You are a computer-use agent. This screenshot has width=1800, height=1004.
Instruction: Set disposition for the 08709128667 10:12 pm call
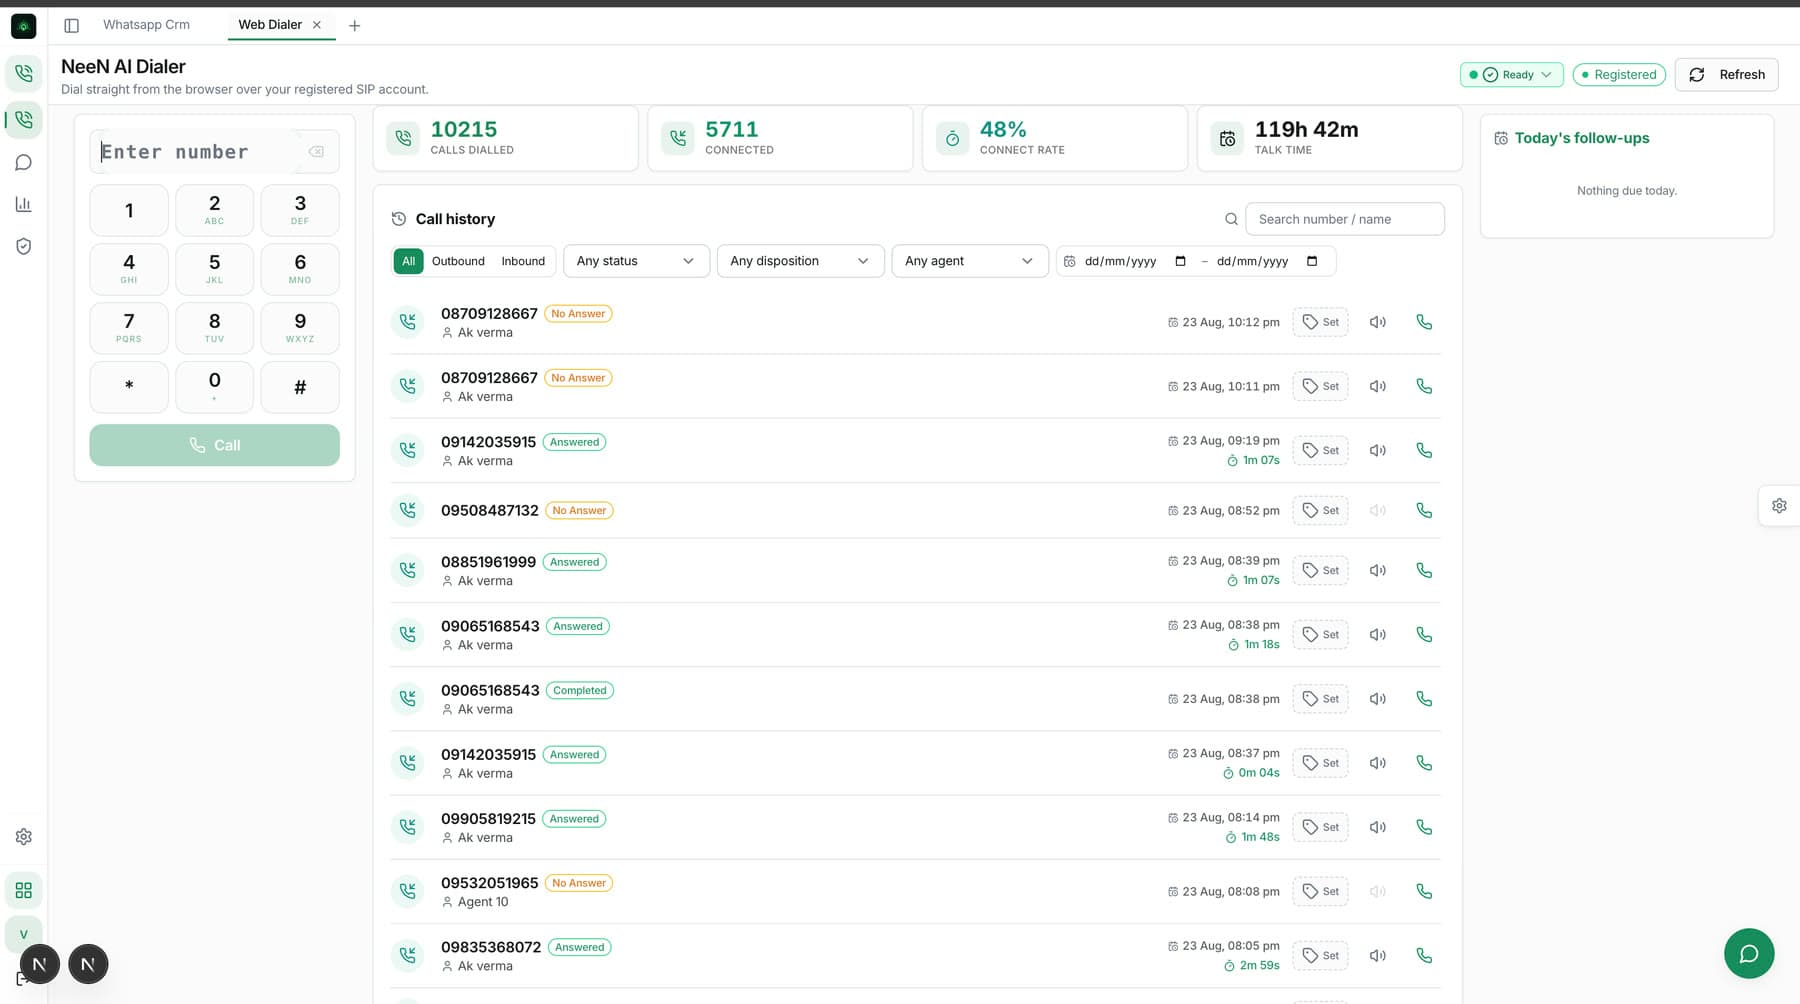pyautogui.click(x=1320, y=322)
